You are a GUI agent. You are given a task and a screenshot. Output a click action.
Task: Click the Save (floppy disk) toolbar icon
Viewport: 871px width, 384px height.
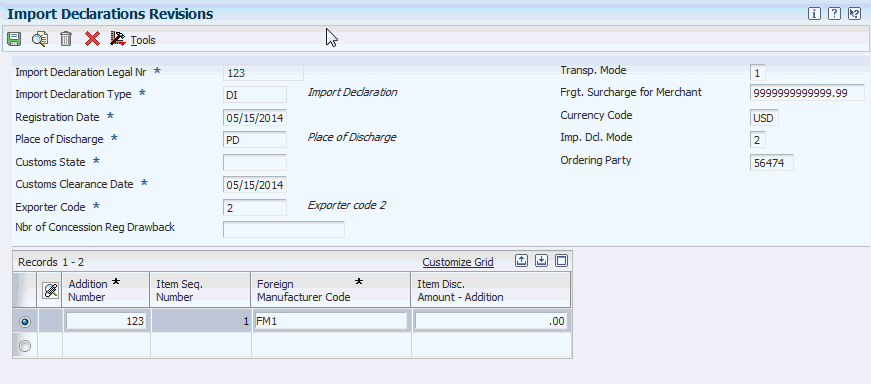point(14,39)
